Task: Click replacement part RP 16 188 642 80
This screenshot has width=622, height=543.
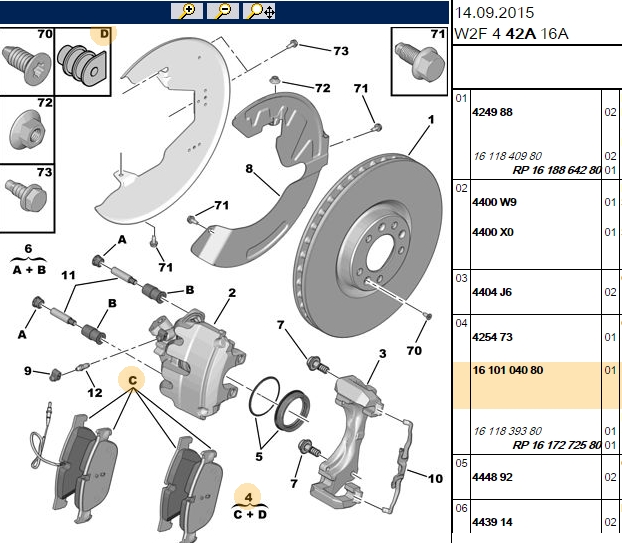Action: tap(557, 170)
